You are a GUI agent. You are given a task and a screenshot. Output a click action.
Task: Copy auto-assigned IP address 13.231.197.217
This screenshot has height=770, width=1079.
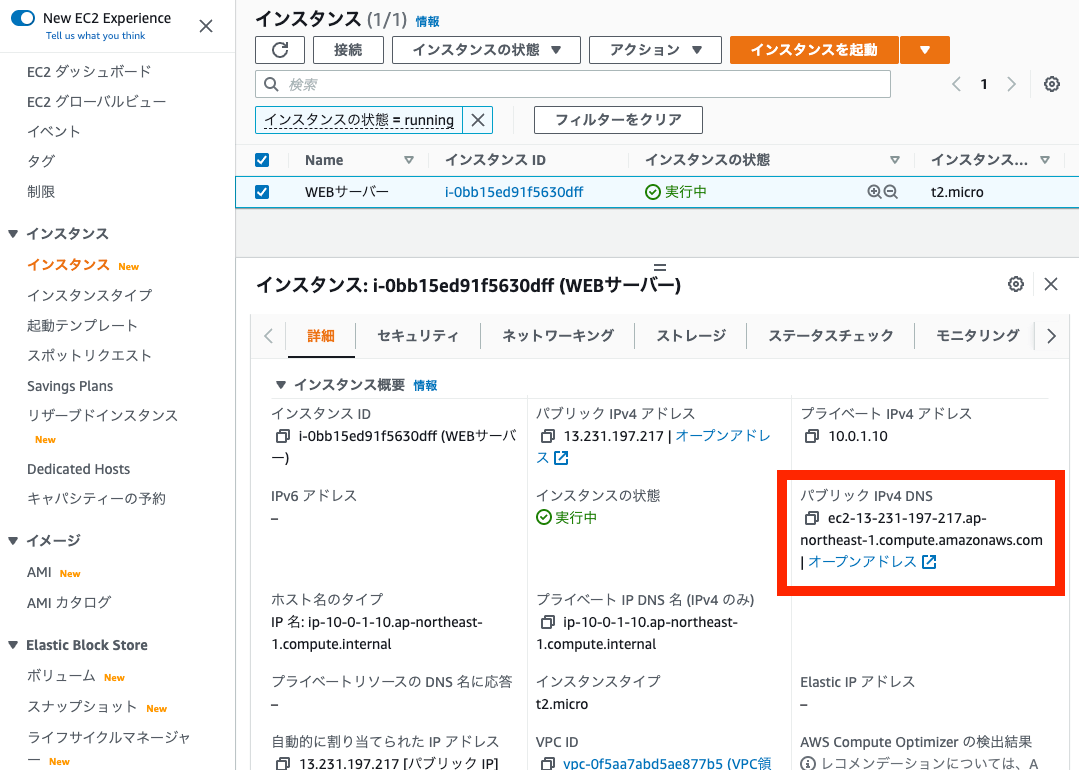pyautogui.click(x=282, y=763)
